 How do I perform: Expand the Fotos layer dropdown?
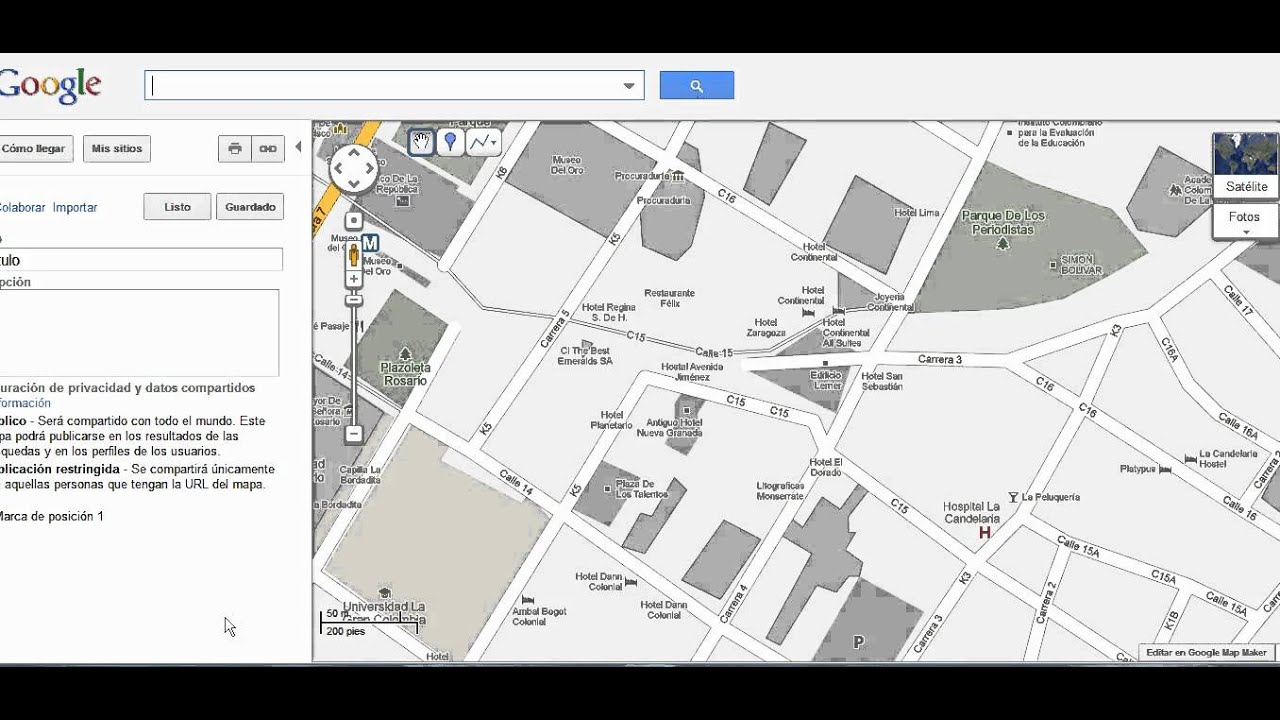pyautogui.click(x=1245, y=222)
